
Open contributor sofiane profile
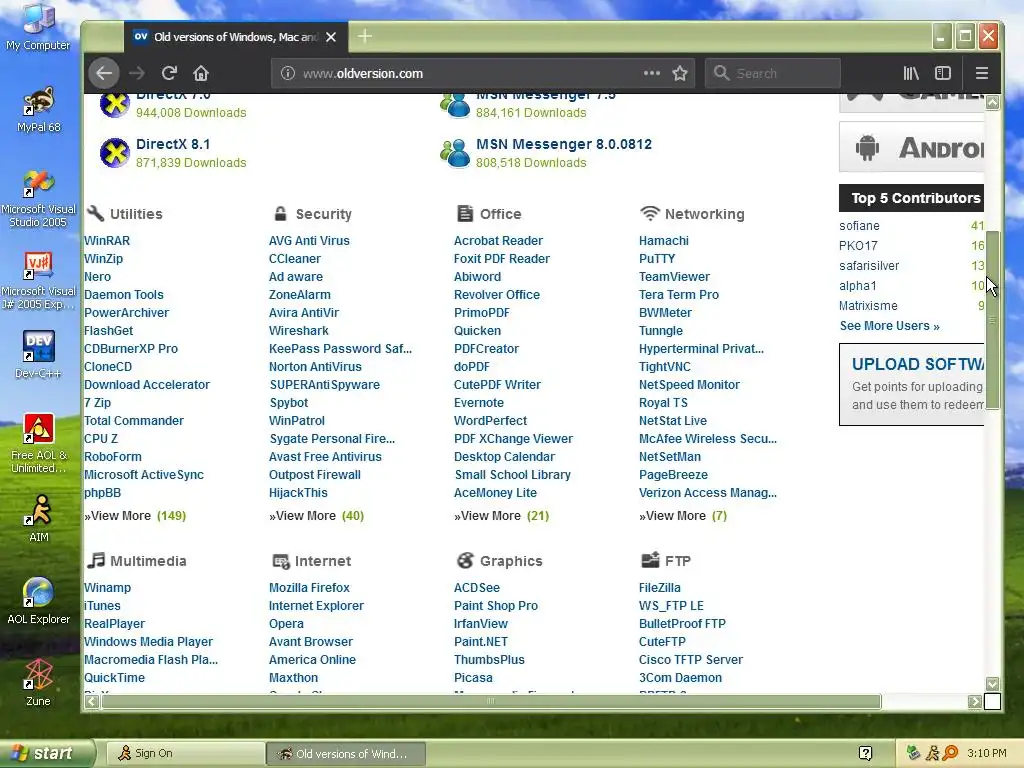click(859, 226)
